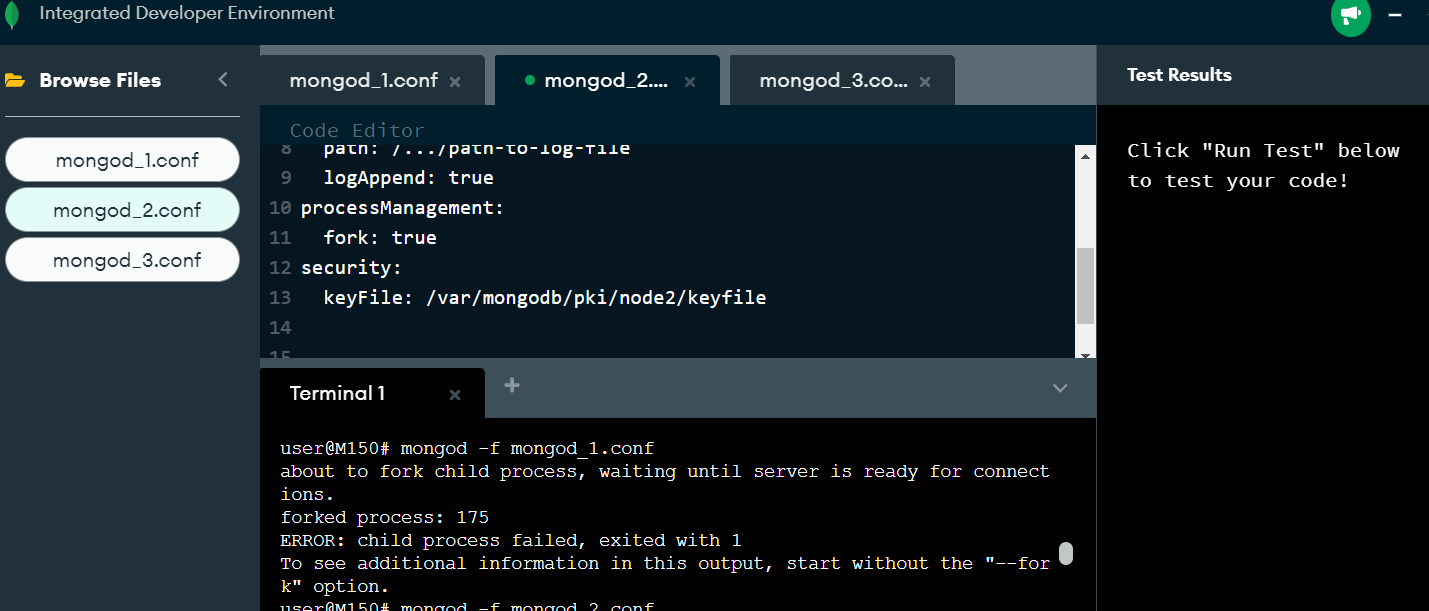This screenshot has height=611, width=1429.
Task: Collapse the Browse Files sidebar
Action: (223, 80)
